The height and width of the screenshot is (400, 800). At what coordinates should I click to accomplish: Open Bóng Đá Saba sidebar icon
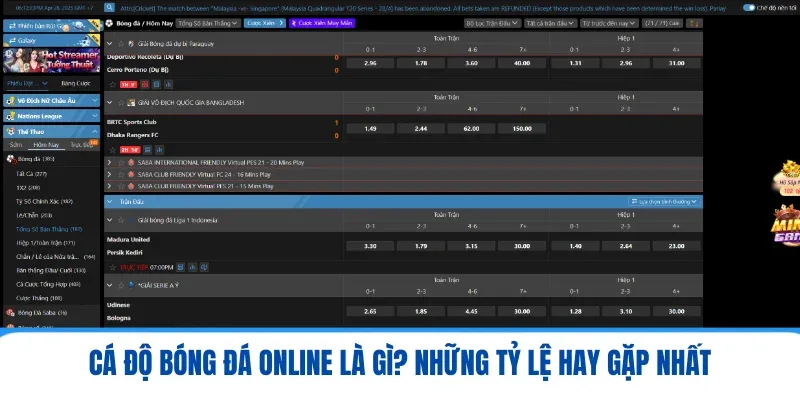coord(10,312)
